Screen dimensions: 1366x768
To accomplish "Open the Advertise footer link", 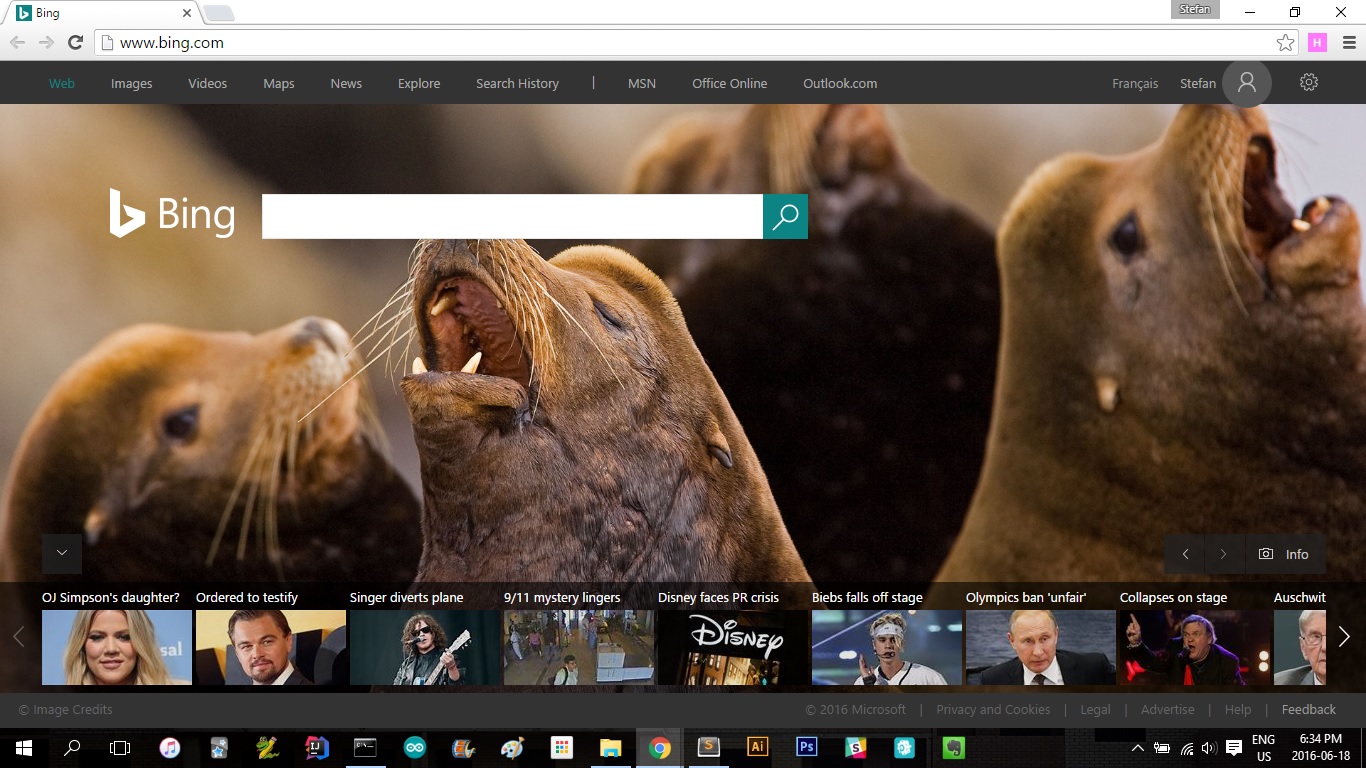I will [x=1168, y=709].
